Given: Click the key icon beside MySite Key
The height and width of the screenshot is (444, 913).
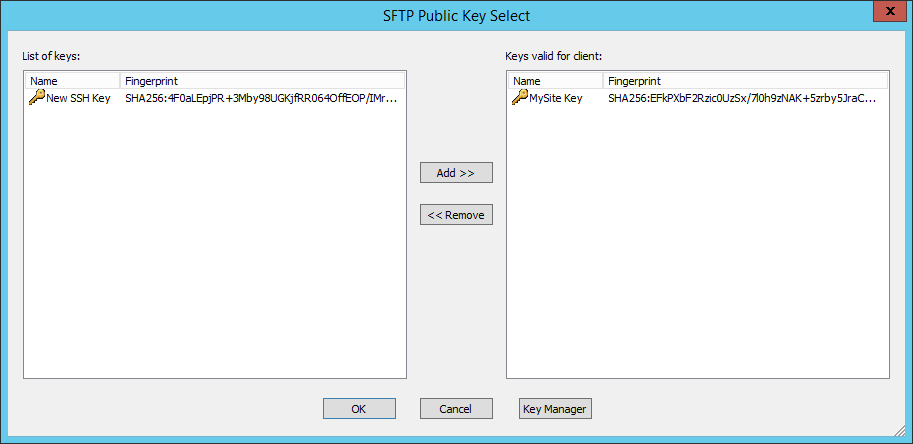Looking at the screenshot, I should [x=520, y=98].
